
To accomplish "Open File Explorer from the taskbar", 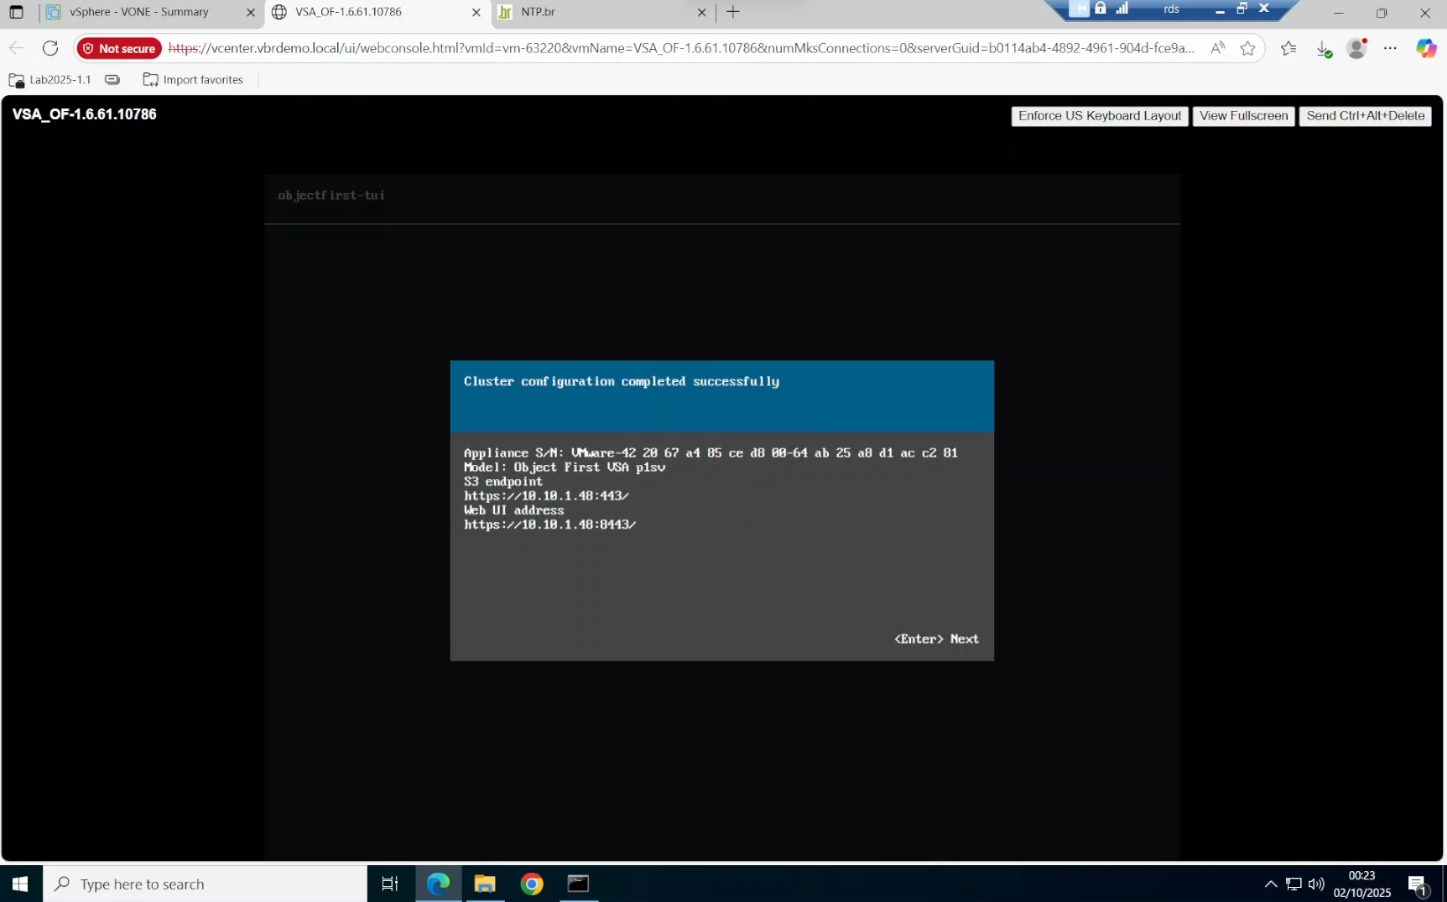I will (x=485, y=884).
